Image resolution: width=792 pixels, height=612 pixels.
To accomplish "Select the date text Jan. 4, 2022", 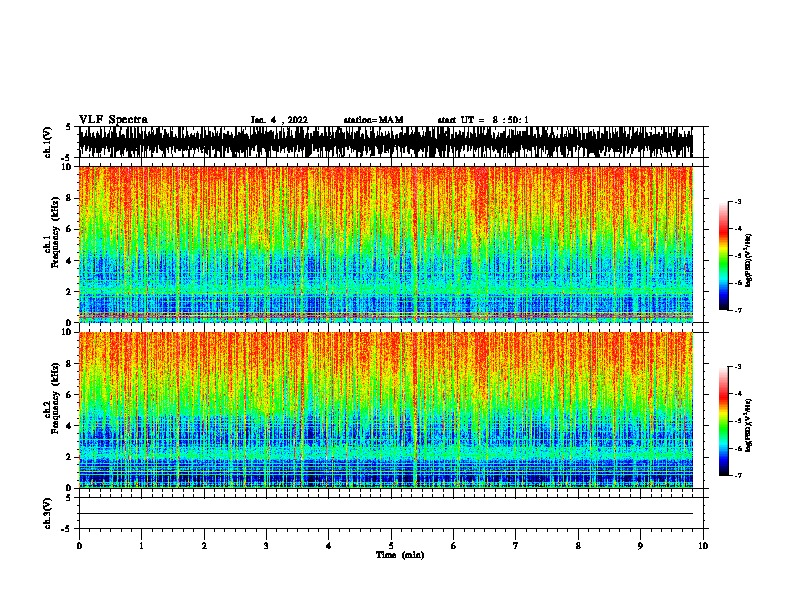I will pyautogui.click(x=279, y=120).
